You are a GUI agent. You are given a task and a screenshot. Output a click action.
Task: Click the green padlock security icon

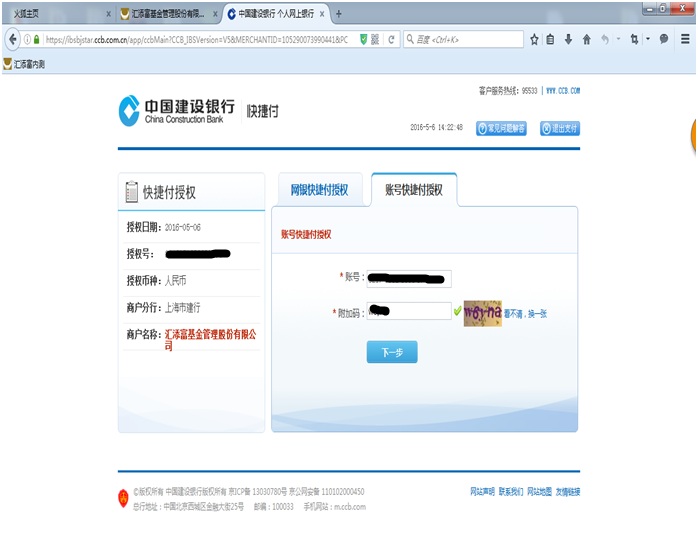tap(37, 40)
